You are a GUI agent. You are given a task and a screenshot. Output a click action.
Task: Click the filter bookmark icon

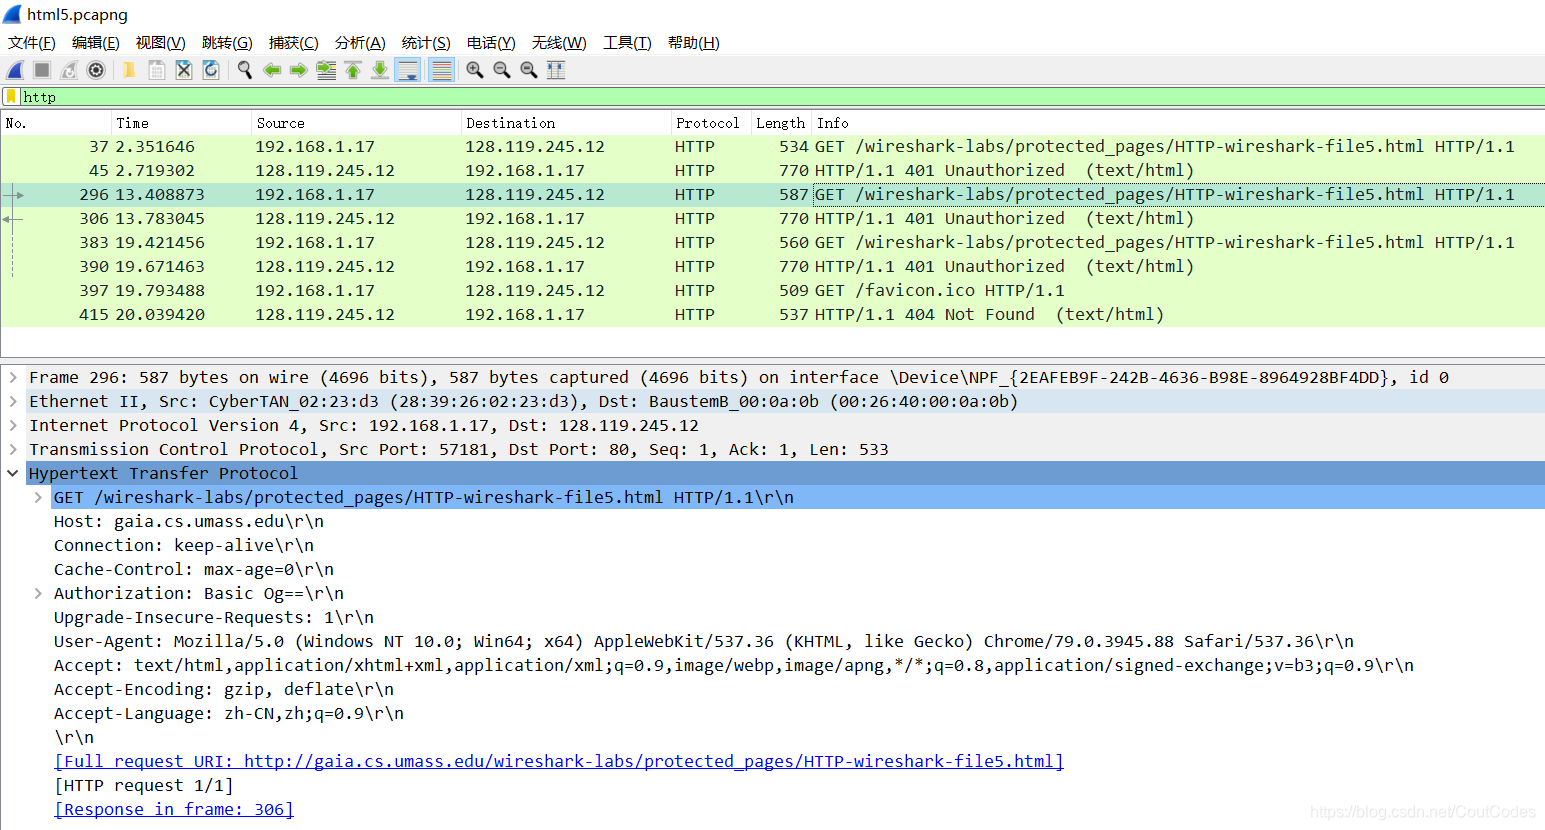tap(11, 97)
